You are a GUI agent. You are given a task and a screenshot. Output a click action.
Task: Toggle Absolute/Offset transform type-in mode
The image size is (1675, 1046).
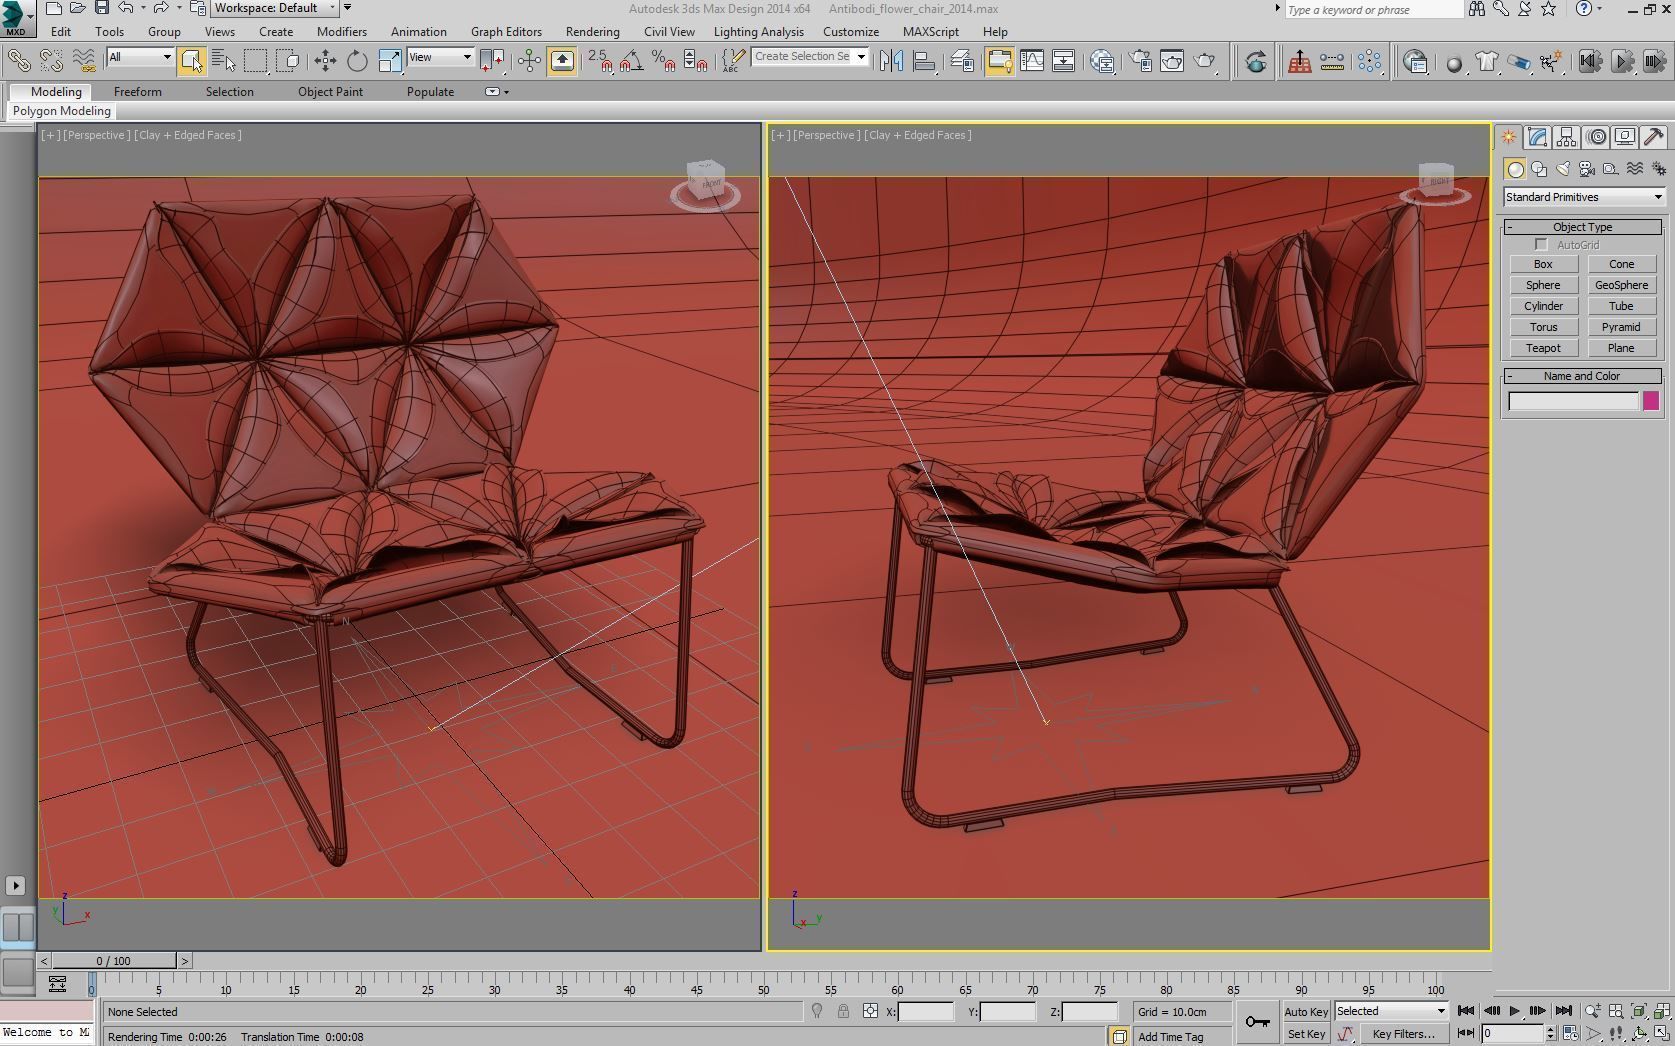[x=870, y=1011]
